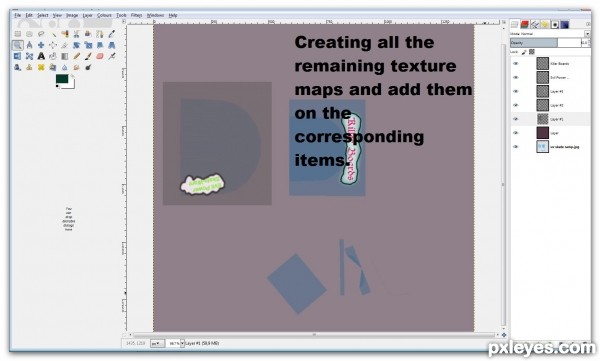Toggle lock alpha channel checkerboard icon
Screen dimensions: 600x361
[532, 52]
